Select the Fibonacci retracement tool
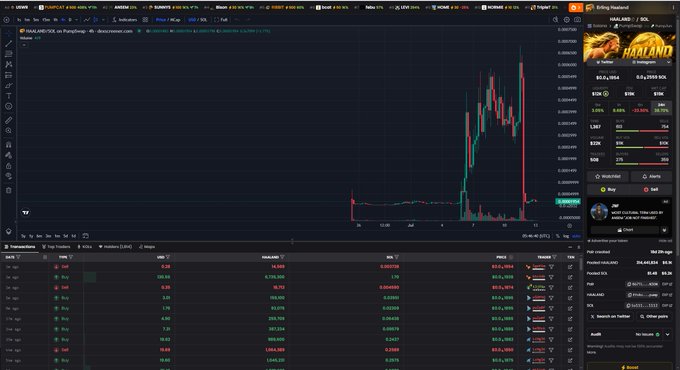Screen dimensions: 680x370 [8, 54]
